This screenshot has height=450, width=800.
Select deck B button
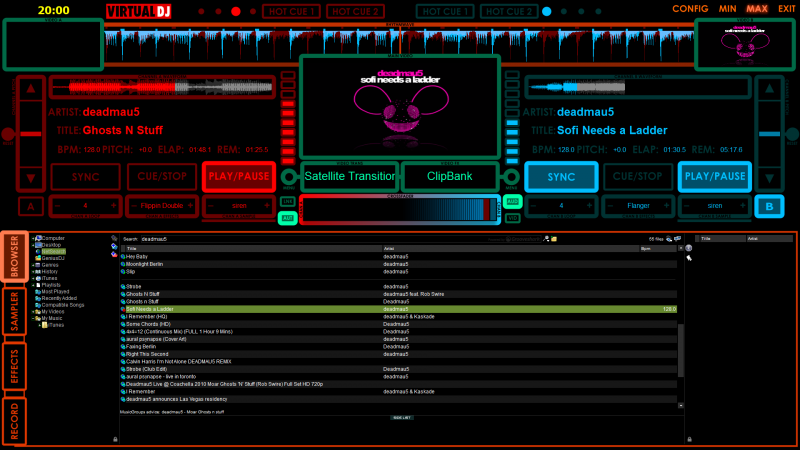coord(769,207)
